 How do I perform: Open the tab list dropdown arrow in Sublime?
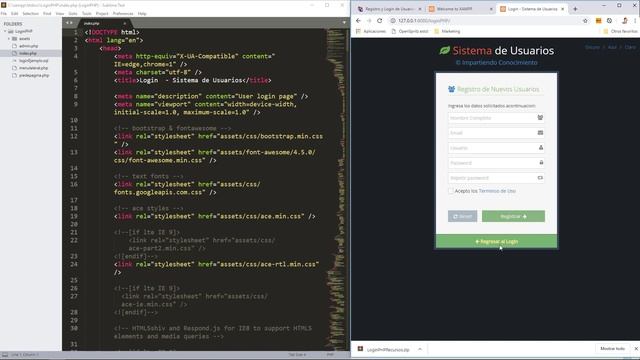344,23
